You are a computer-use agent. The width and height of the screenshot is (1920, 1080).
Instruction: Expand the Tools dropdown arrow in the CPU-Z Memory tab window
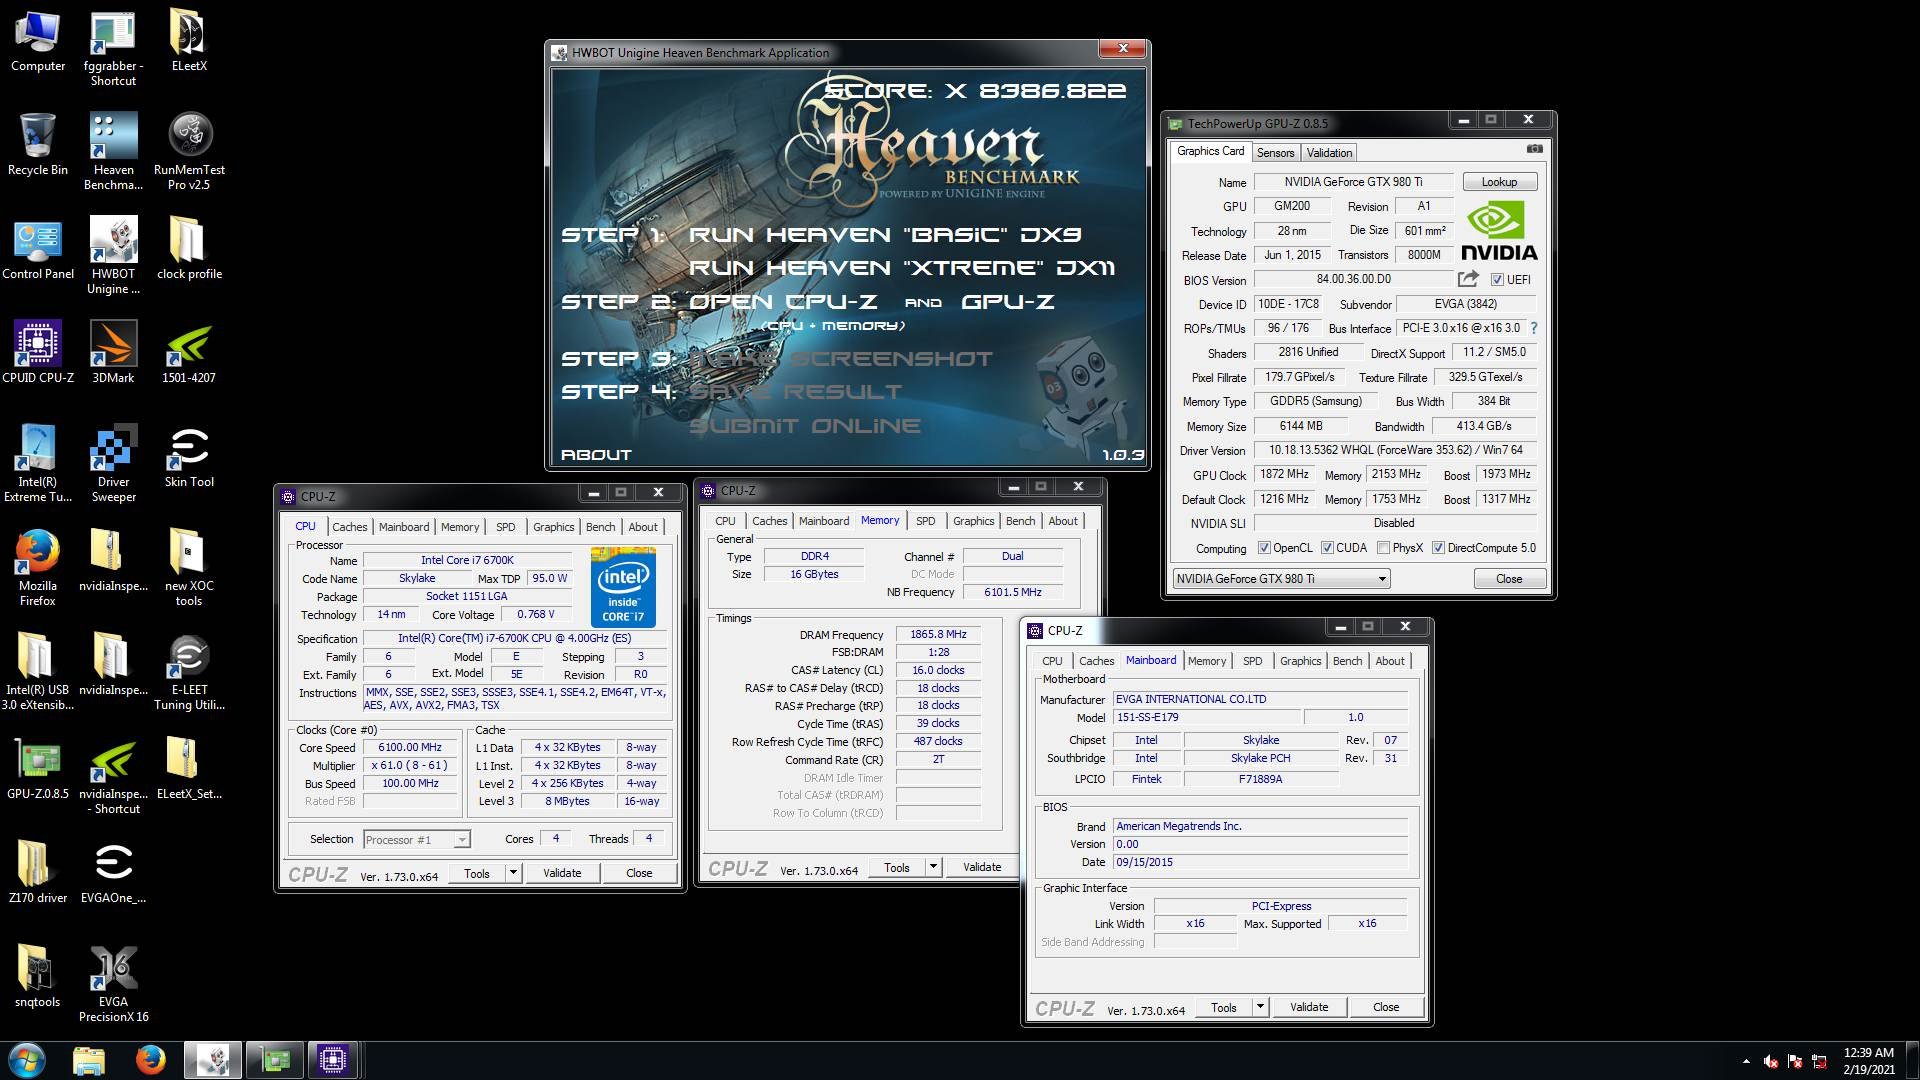[x=933, y=867]
